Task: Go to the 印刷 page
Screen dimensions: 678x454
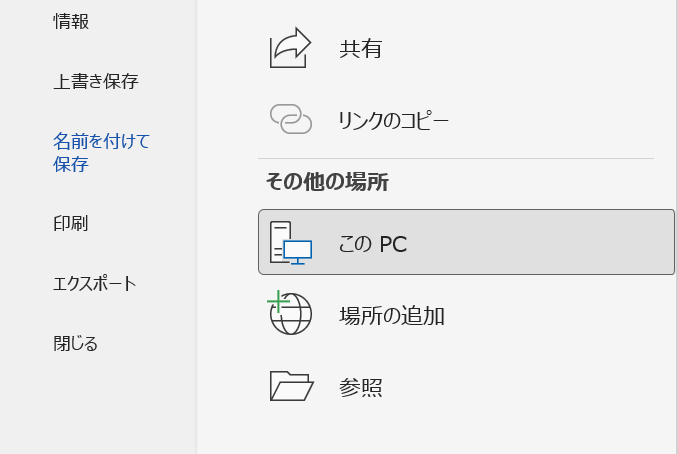Action: coord(70,223)
